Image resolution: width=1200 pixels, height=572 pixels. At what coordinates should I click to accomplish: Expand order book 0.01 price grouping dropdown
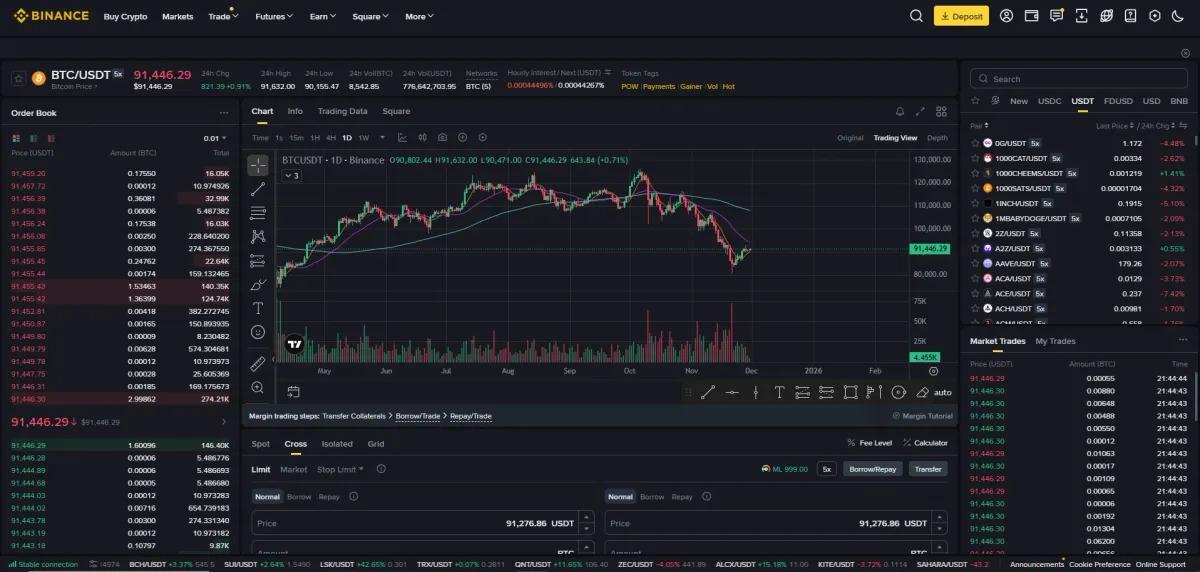[x=214, y=138]
